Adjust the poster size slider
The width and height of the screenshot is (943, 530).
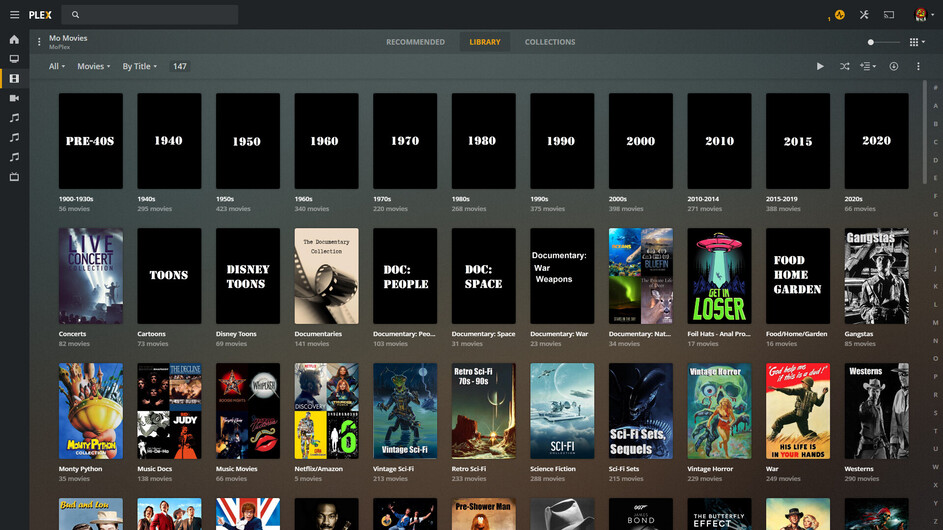883,42
